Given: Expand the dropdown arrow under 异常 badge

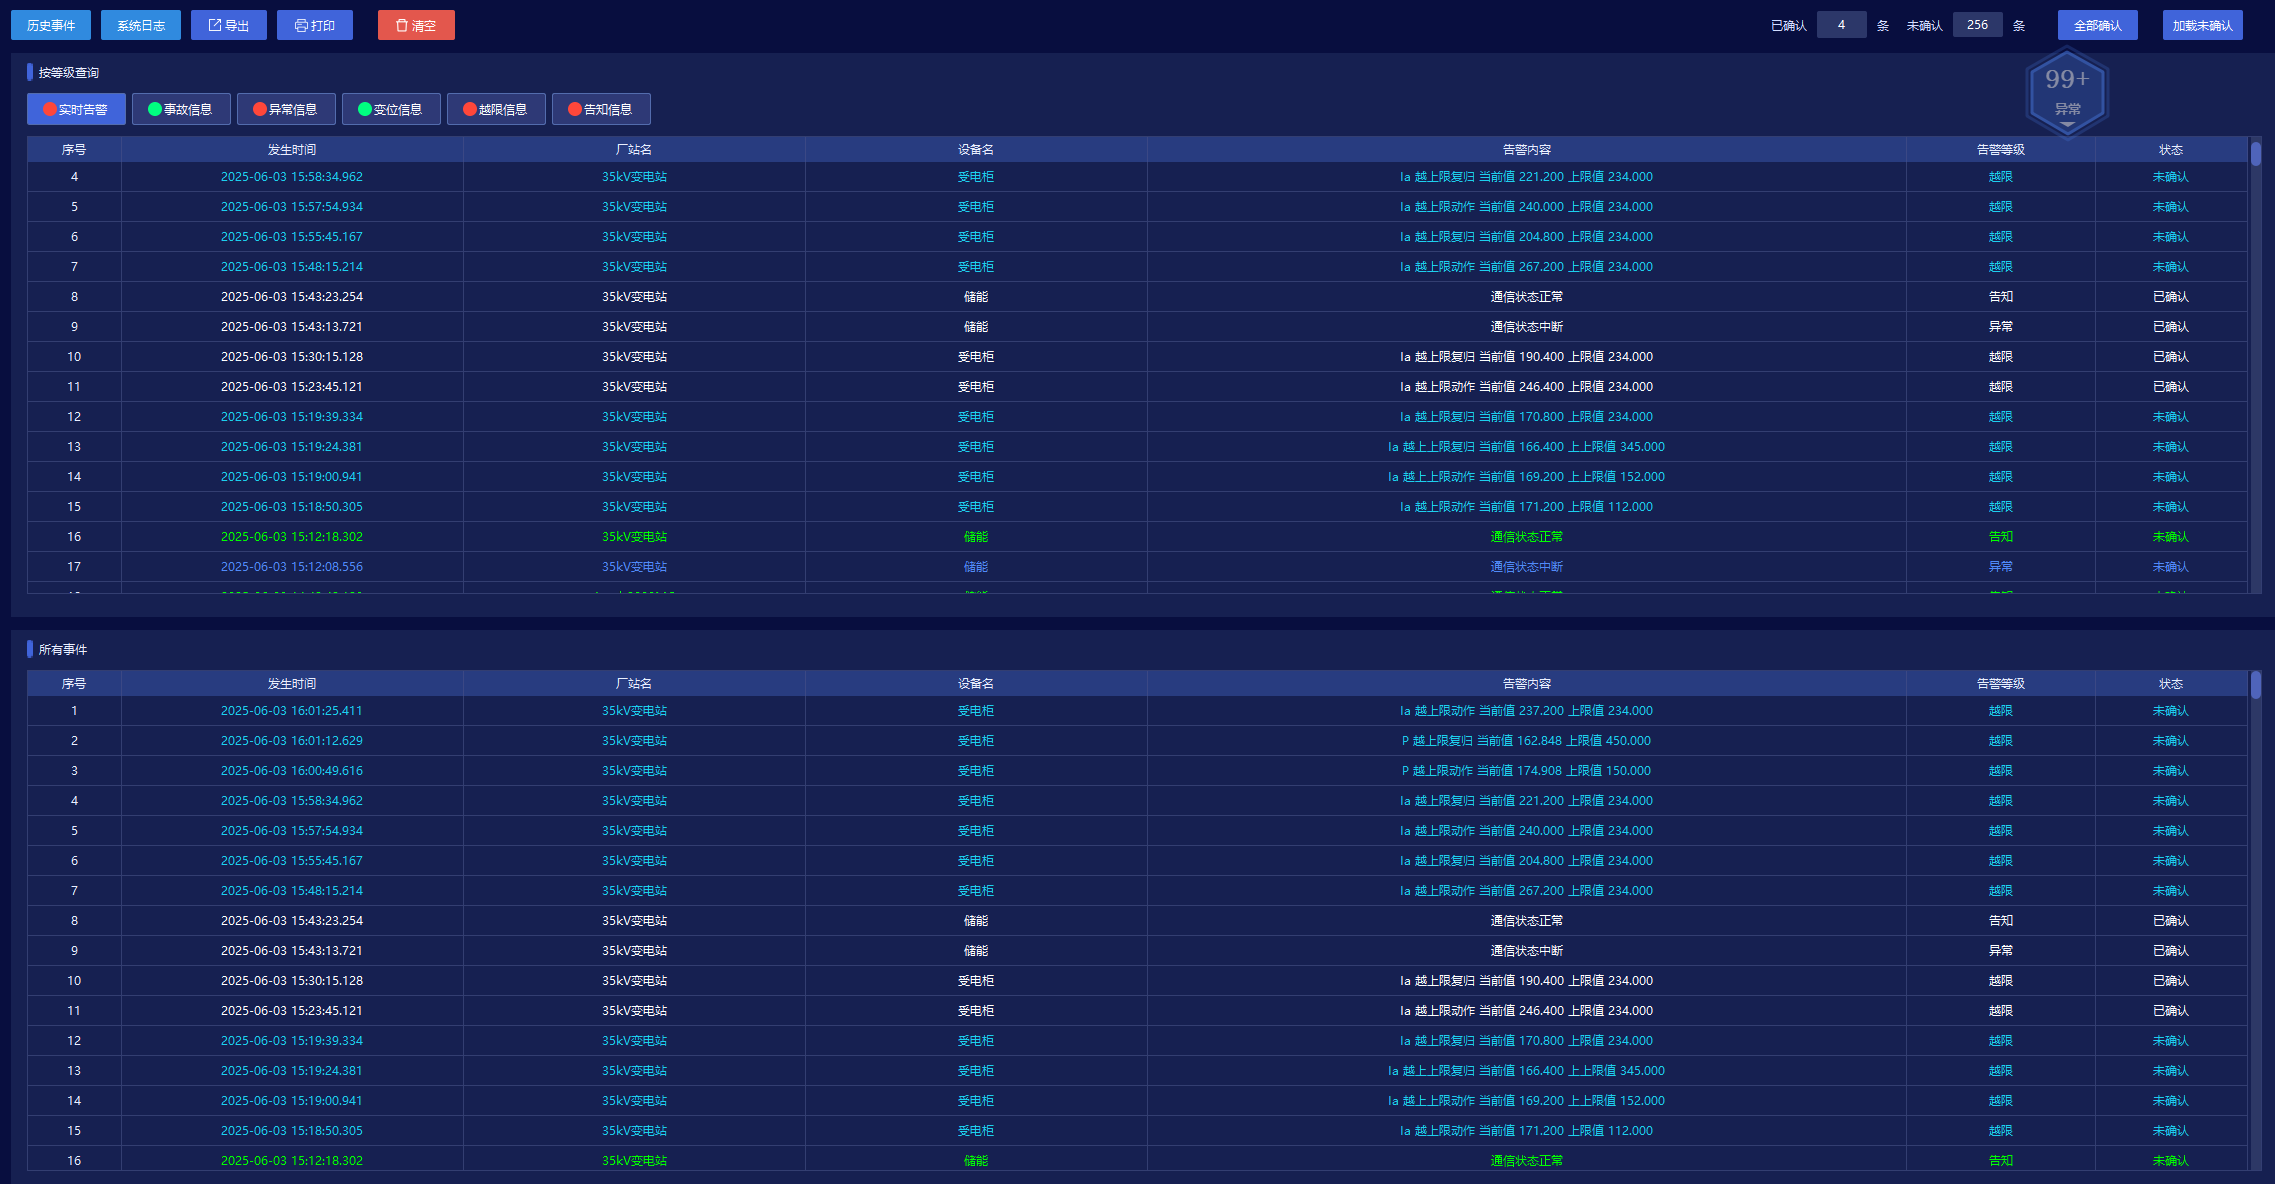Looking at the screenshot, I should [x=2067, y=124].
